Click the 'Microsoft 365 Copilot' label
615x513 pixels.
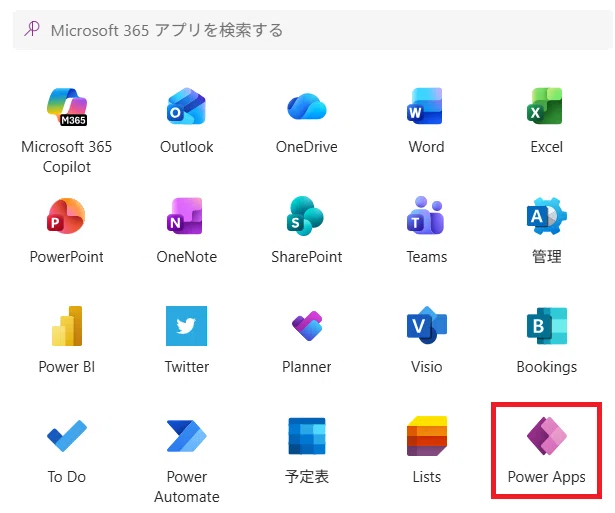(x=67, y=156)
